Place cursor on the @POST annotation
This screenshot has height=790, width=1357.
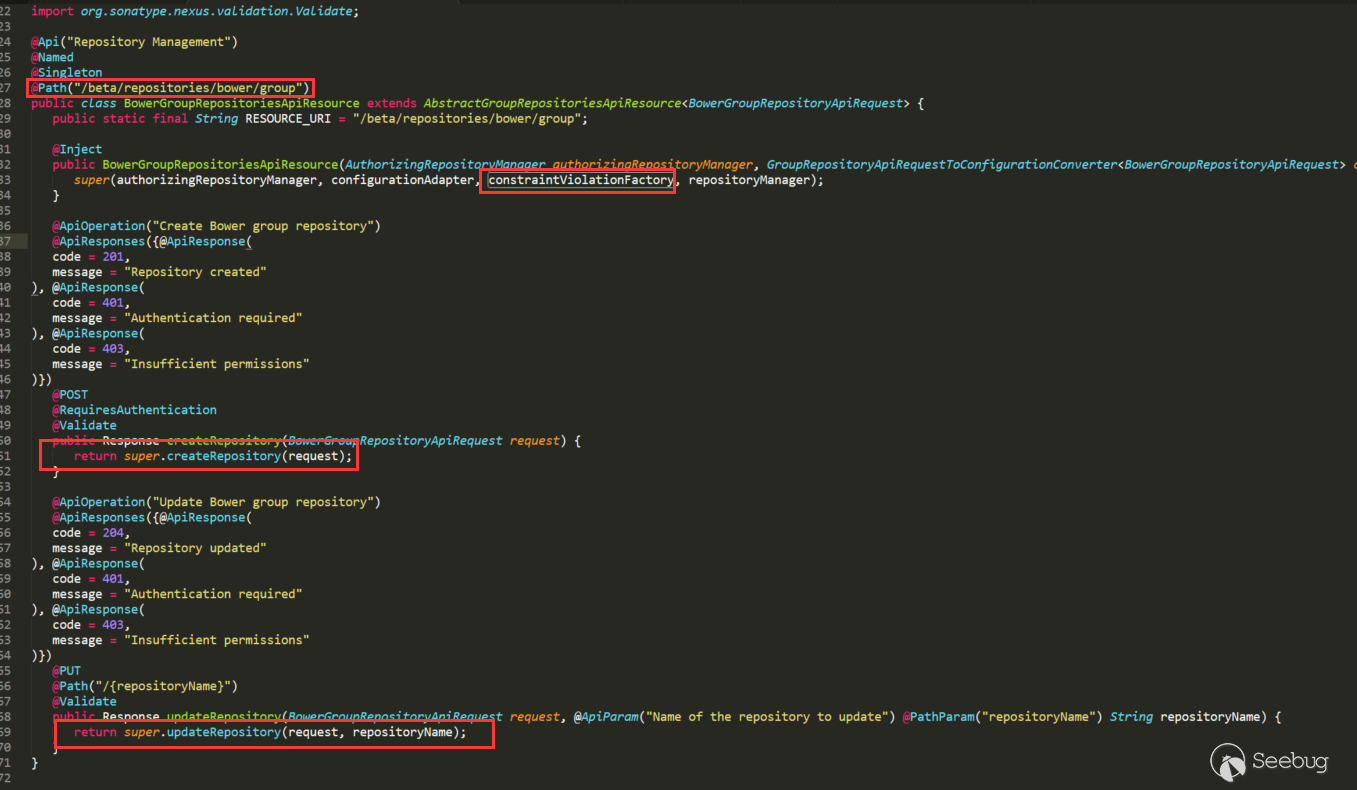coord(70,395)
